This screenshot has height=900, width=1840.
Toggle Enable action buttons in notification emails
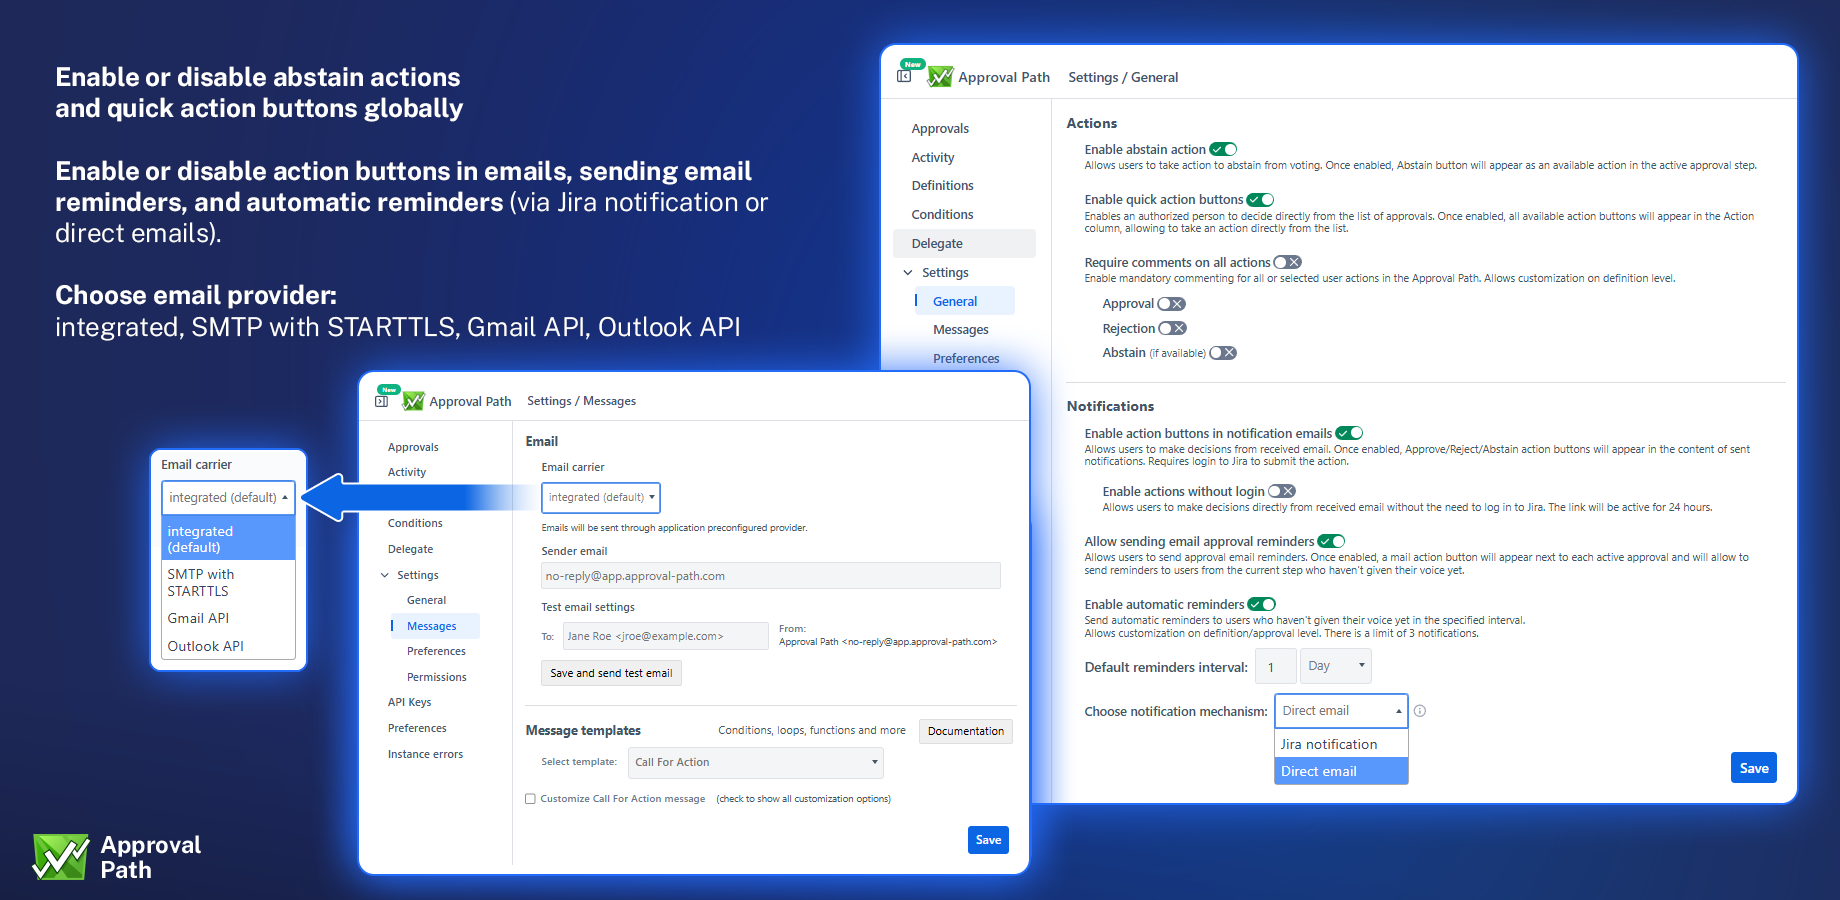coord(1349,433)
